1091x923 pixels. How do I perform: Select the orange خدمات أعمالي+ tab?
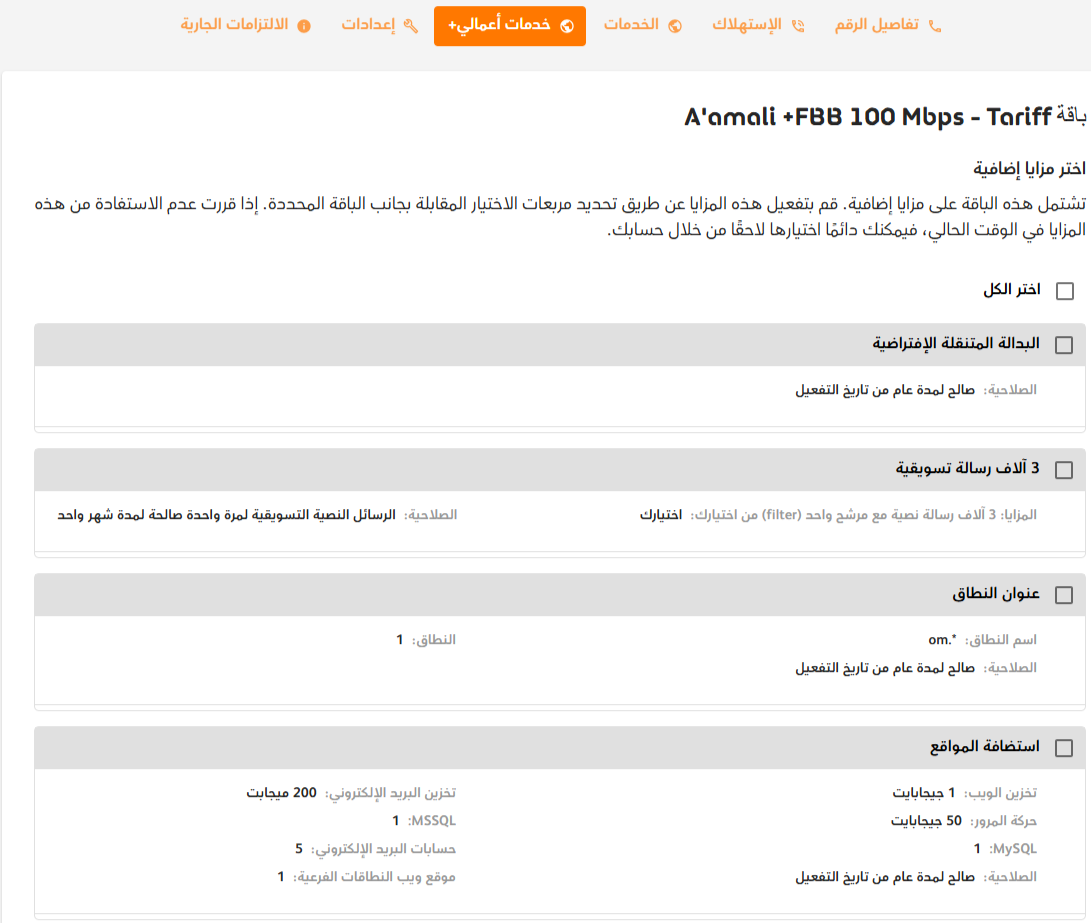(510, 26)
